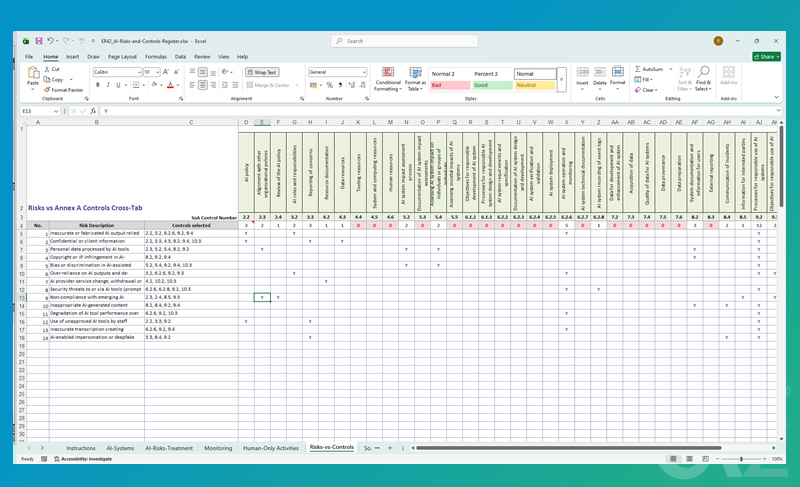
Task: Open the Name Box dropdown showing E13
Action: (56, 111)
